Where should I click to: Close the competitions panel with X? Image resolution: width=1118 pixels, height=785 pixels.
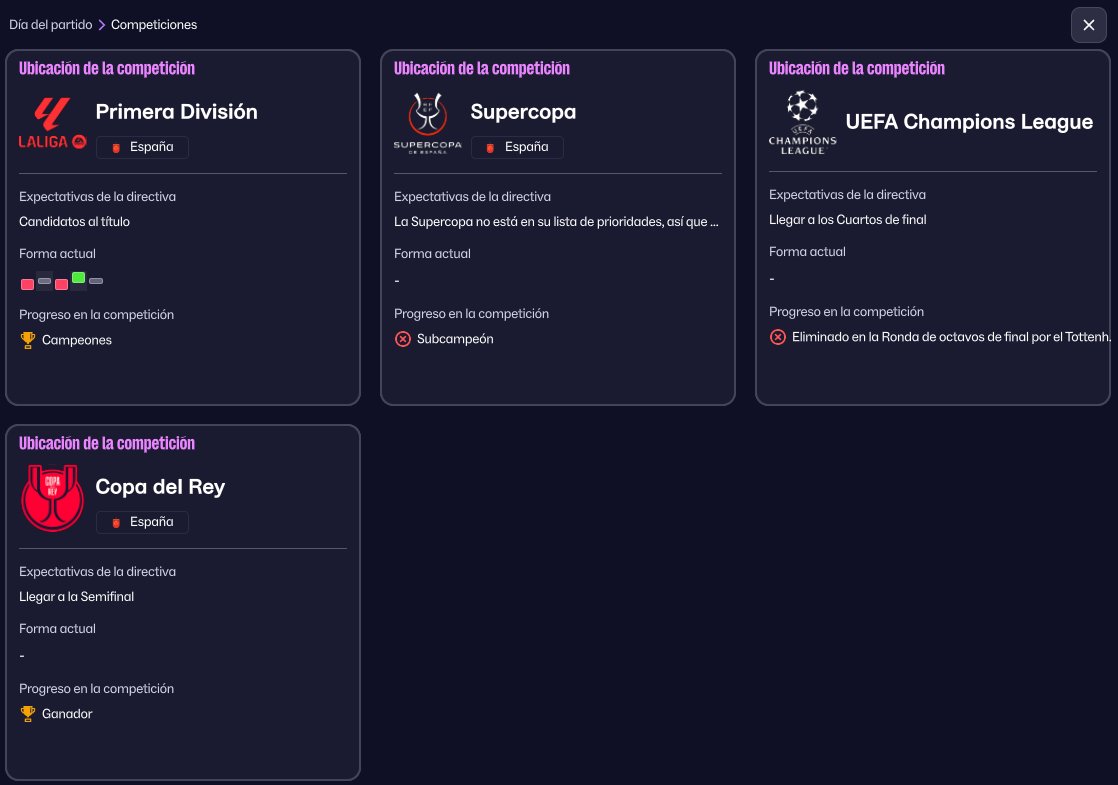1089,25
